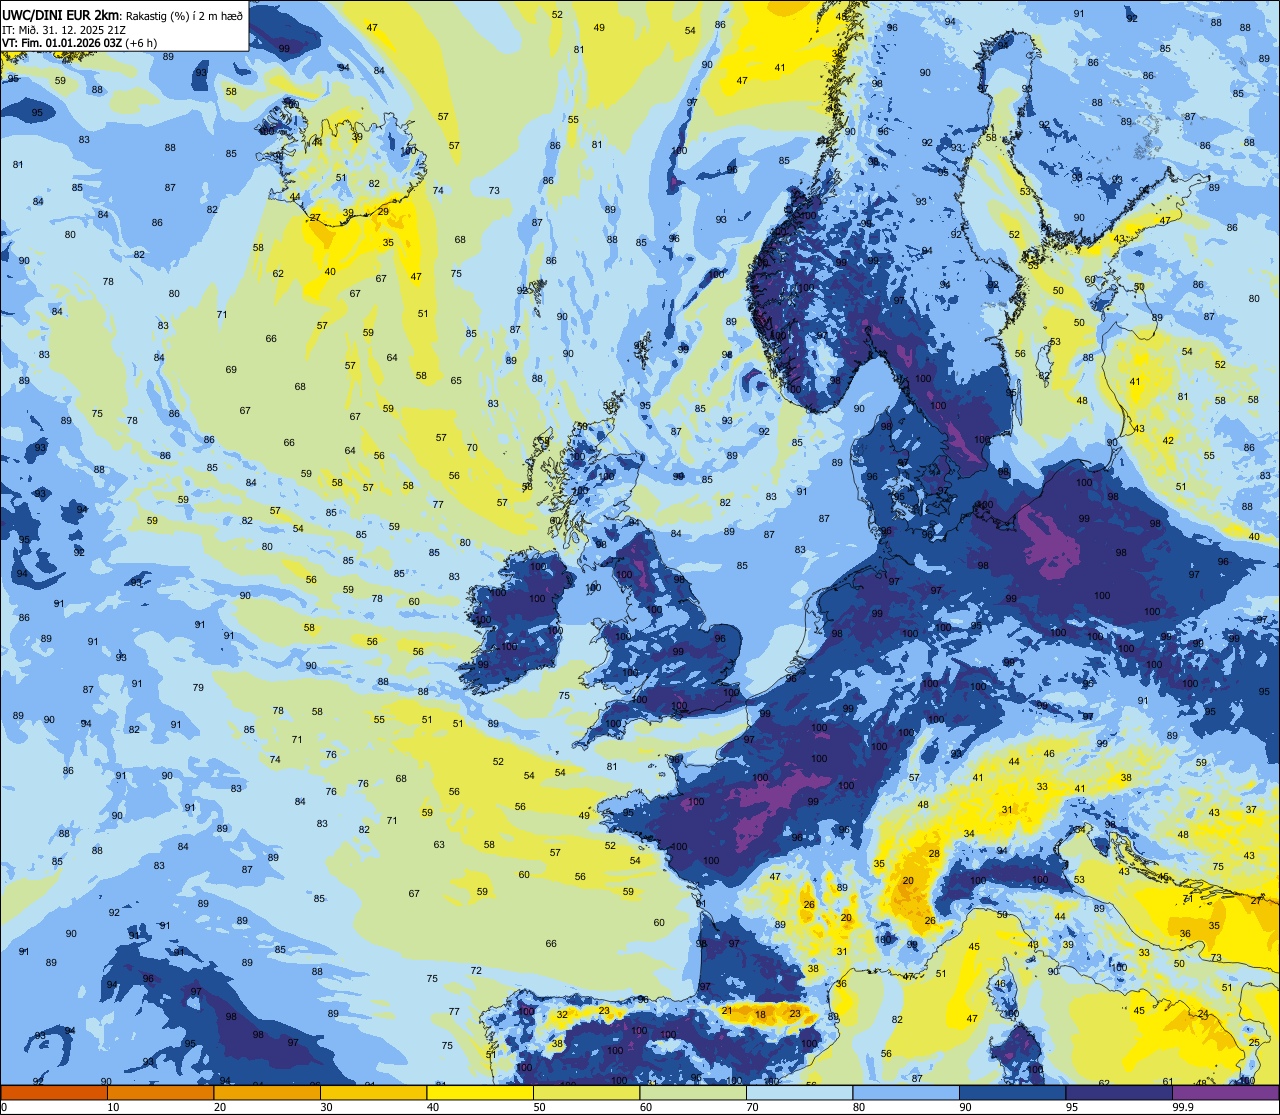Image resolution: width=1280 pixels, height=1115 pixels.
Task: Click the "18" humidity value over northern Spain
Action: 760,1015
